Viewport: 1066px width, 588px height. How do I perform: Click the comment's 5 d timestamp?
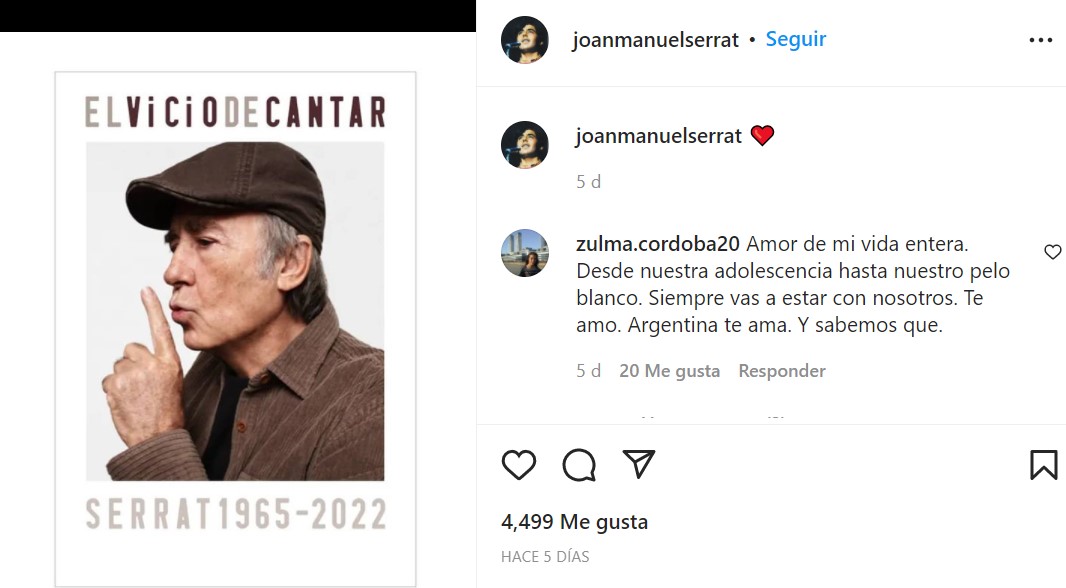(x=589, y=371)
